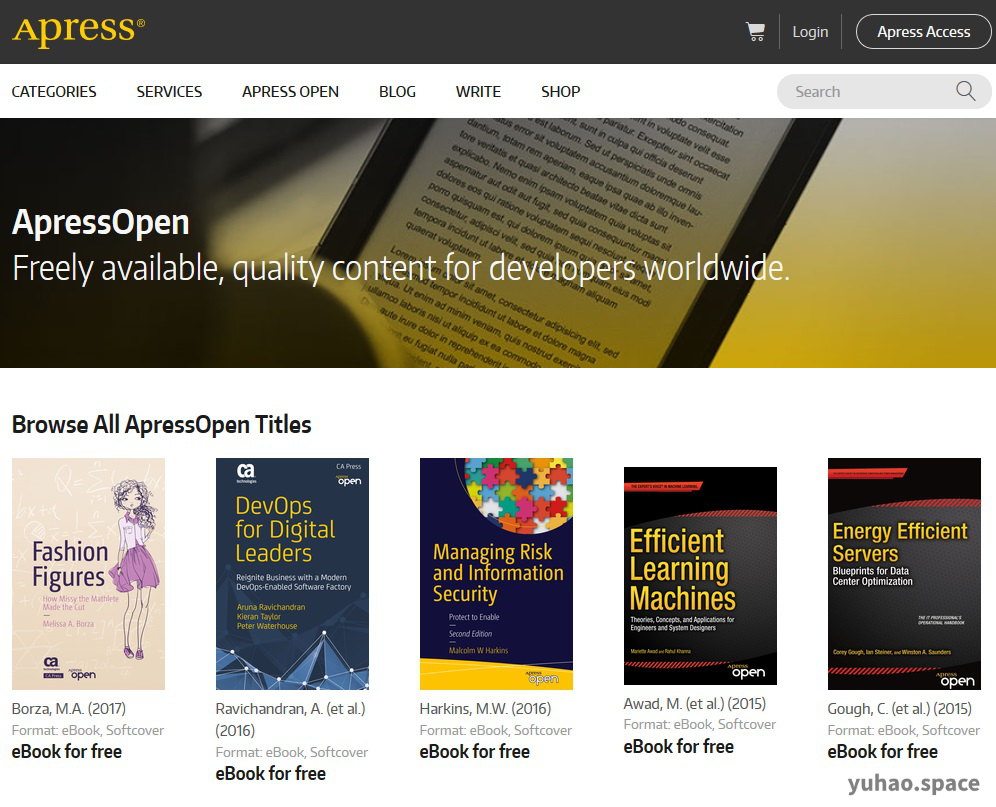Click eBook for free under Ravichandran
Viewport: 996px width, 807px height.
(x=271, y=773)
